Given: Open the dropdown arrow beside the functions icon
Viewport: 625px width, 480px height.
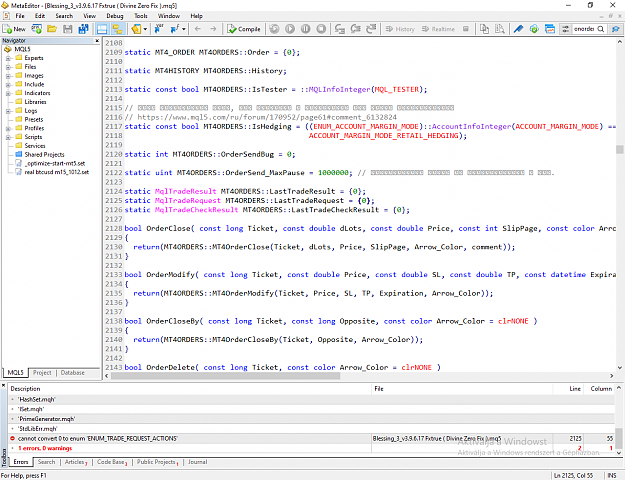Looking at the screenshot, I should [183, 29].
